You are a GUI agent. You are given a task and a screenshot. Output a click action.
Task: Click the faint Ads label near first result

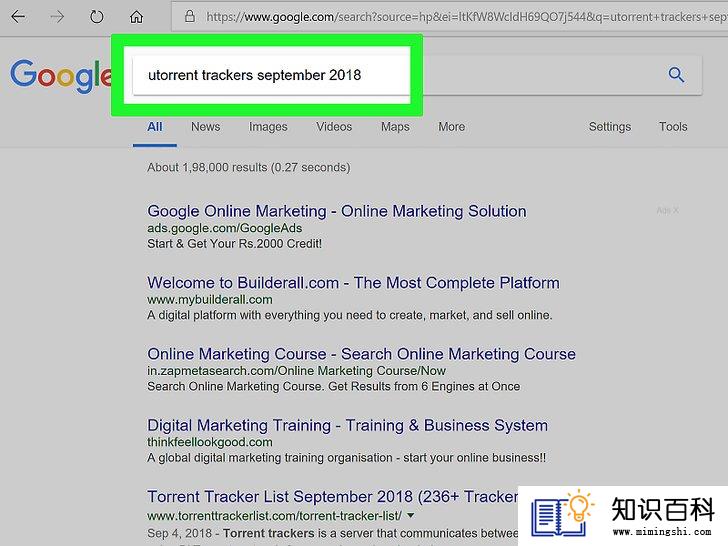pos(667,211)
